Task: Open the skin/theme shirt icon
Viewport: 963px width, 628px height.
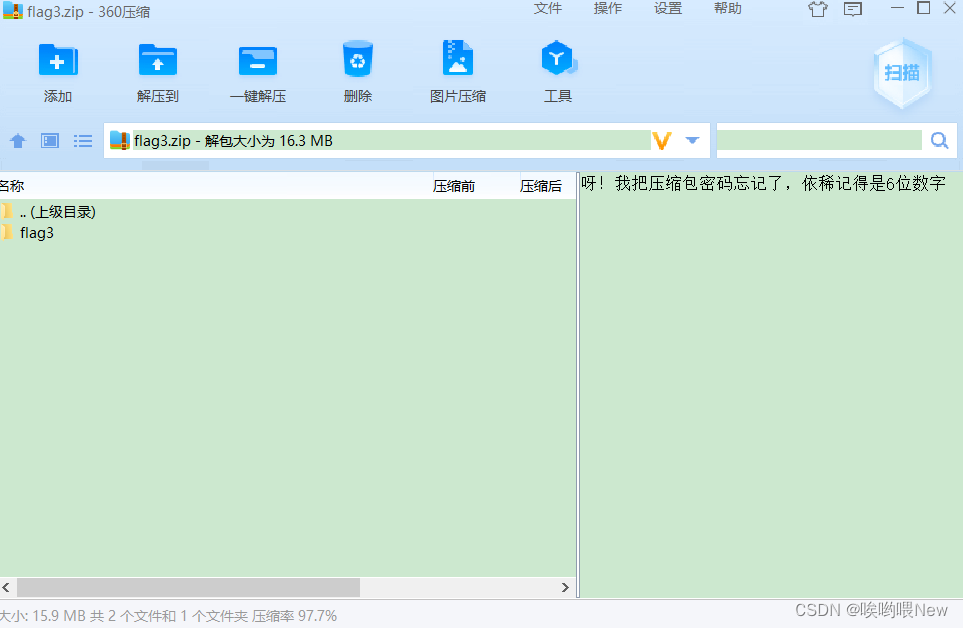Action: [x=817, y=9]
